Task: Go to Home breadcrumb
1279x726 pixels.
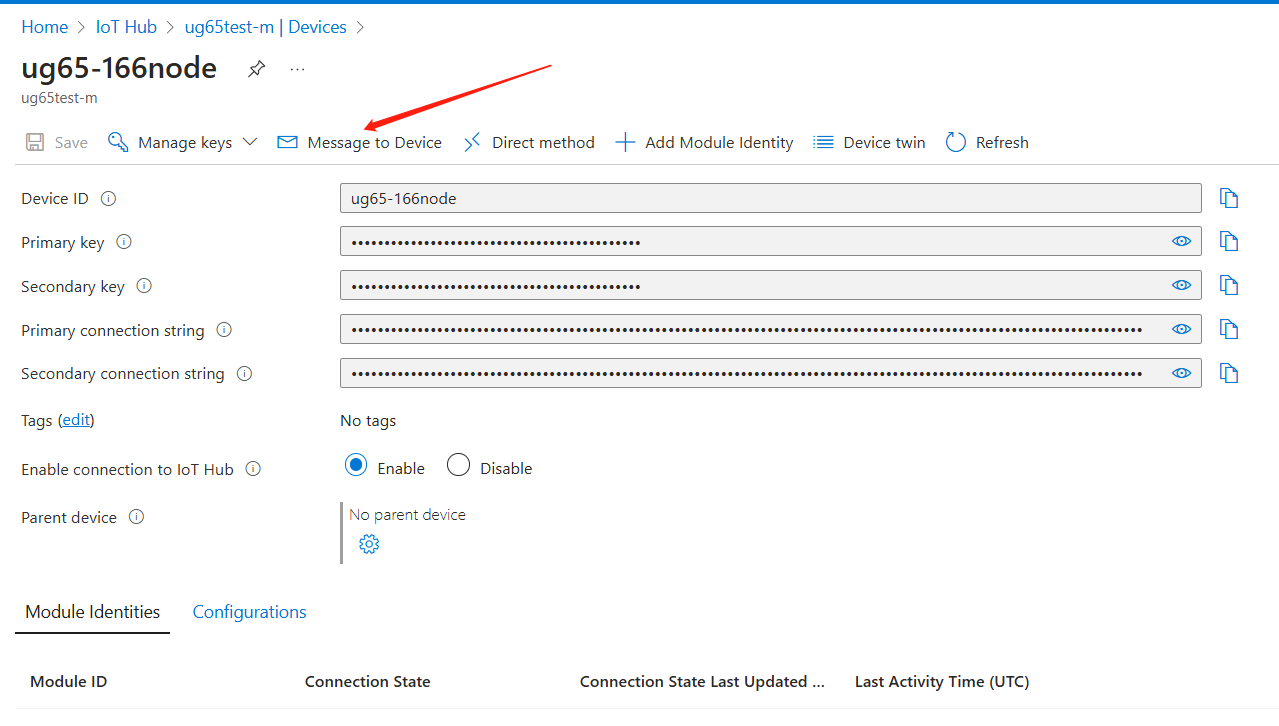Action: coord(44,27)
